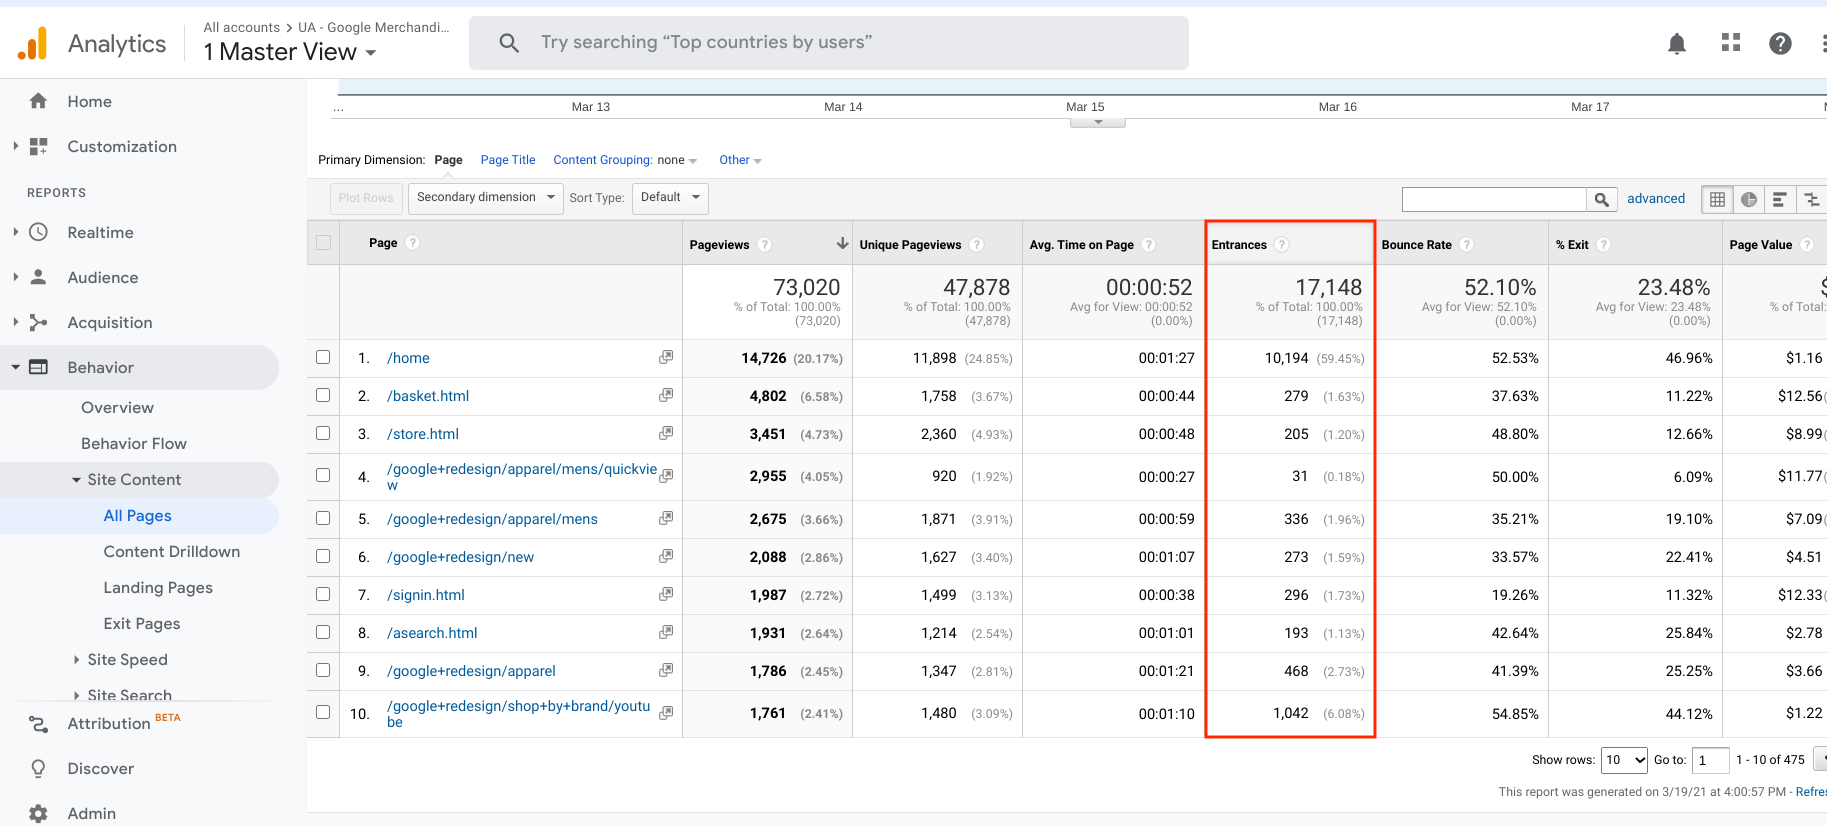Image resolution: width=1827 pixels, height=825 pixels.
Task: Toggle the select-all rows checkbox
Action: [x=323, y=243]
